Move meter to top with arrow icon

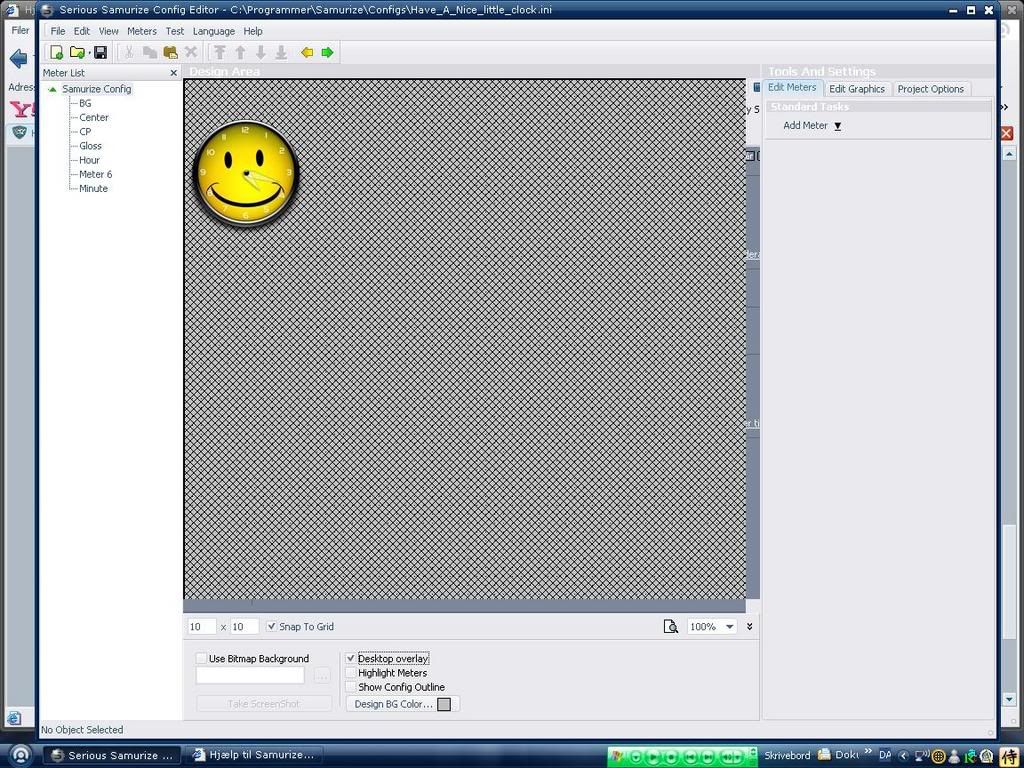[220, 52]
